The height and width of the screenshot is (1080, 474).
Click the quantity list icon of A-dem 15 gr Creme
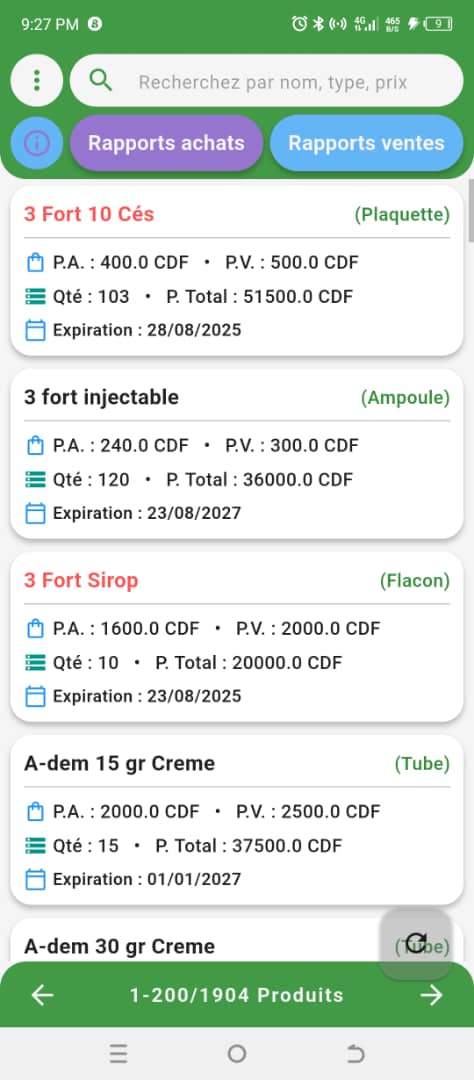pyautogui.click(x=35, y=845)
